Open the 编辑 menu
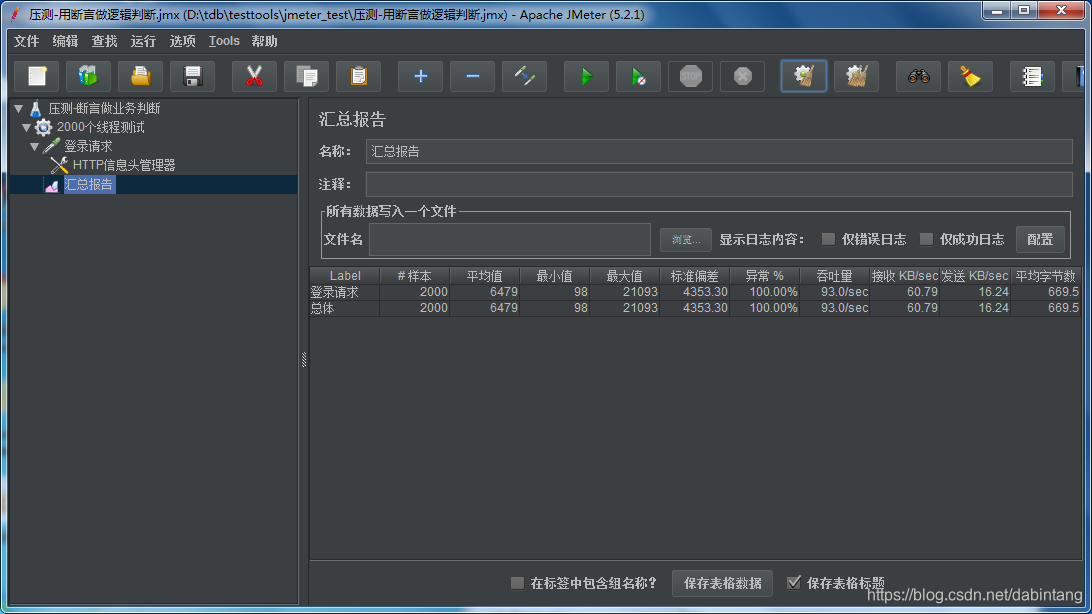Viewport: 1092px width, 614px height. point(65,41)
